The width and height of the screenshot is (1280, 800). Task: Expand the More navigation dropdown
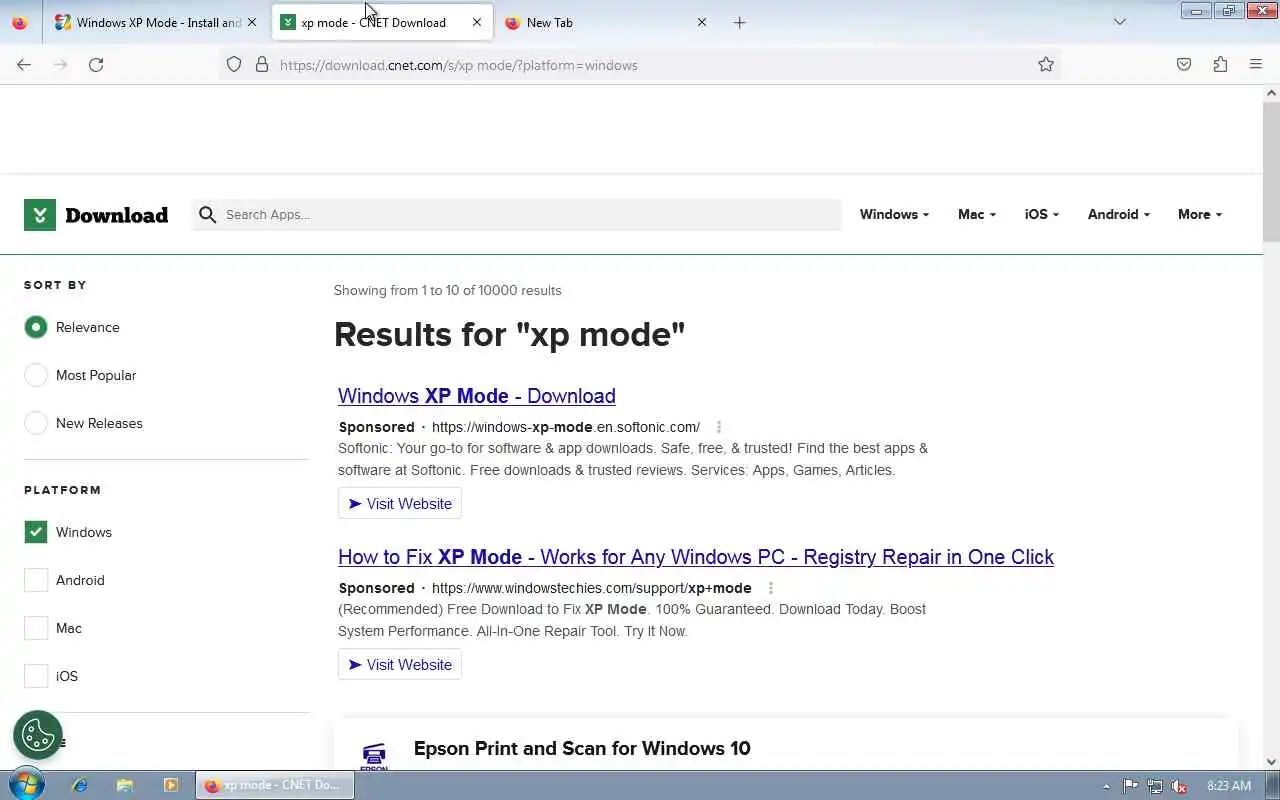coord(1199,214)
